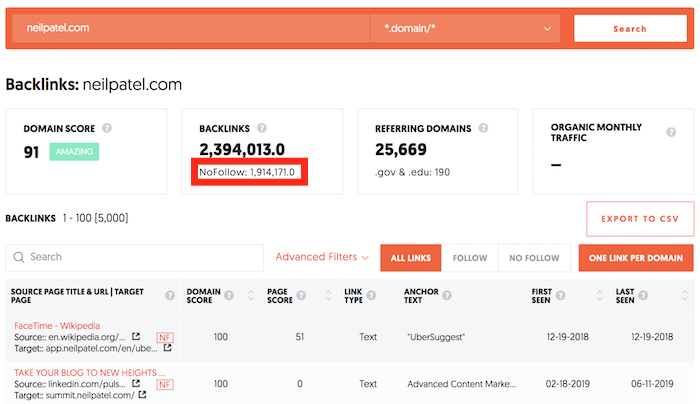Select the All Links tab
The image size is (700, 404).
(x=411, y=258)
